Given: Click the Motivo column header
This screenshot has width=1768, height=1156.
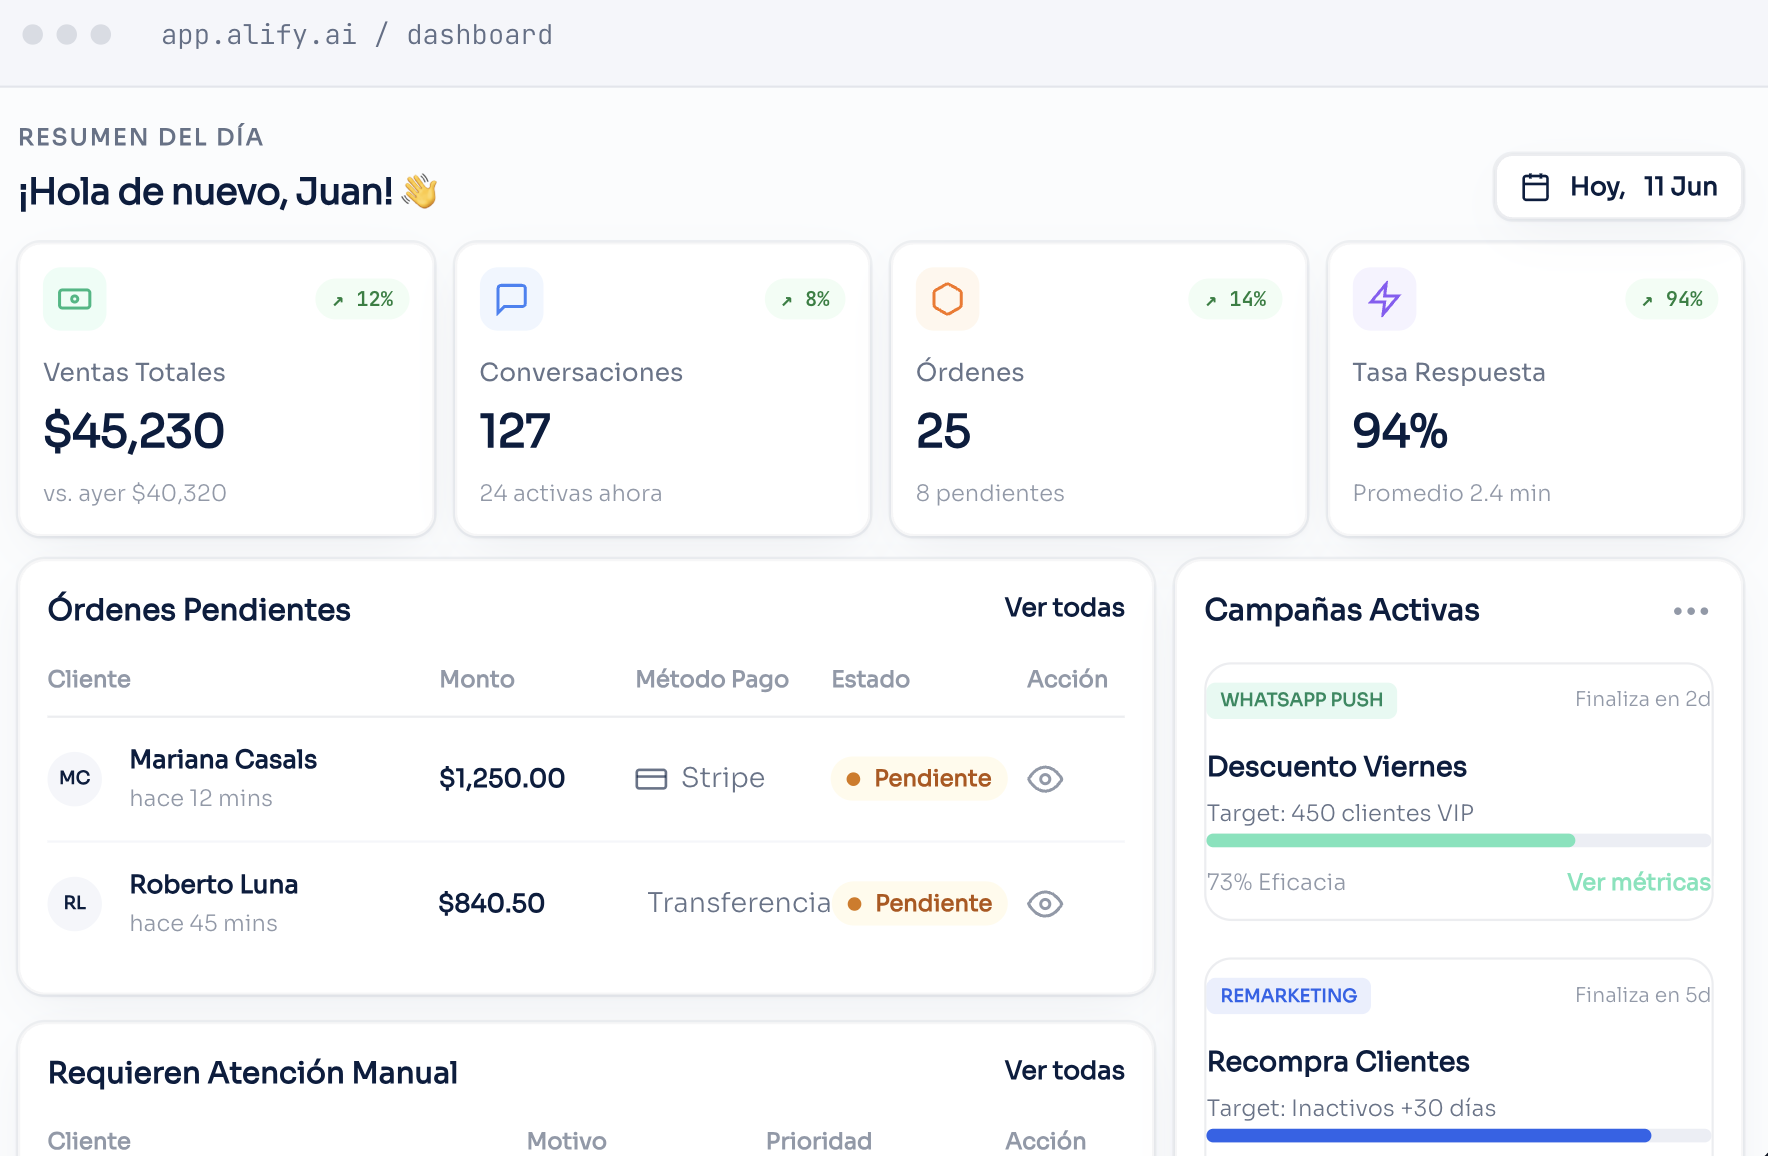Looking at the screenshot, I should click(567, 1141).
